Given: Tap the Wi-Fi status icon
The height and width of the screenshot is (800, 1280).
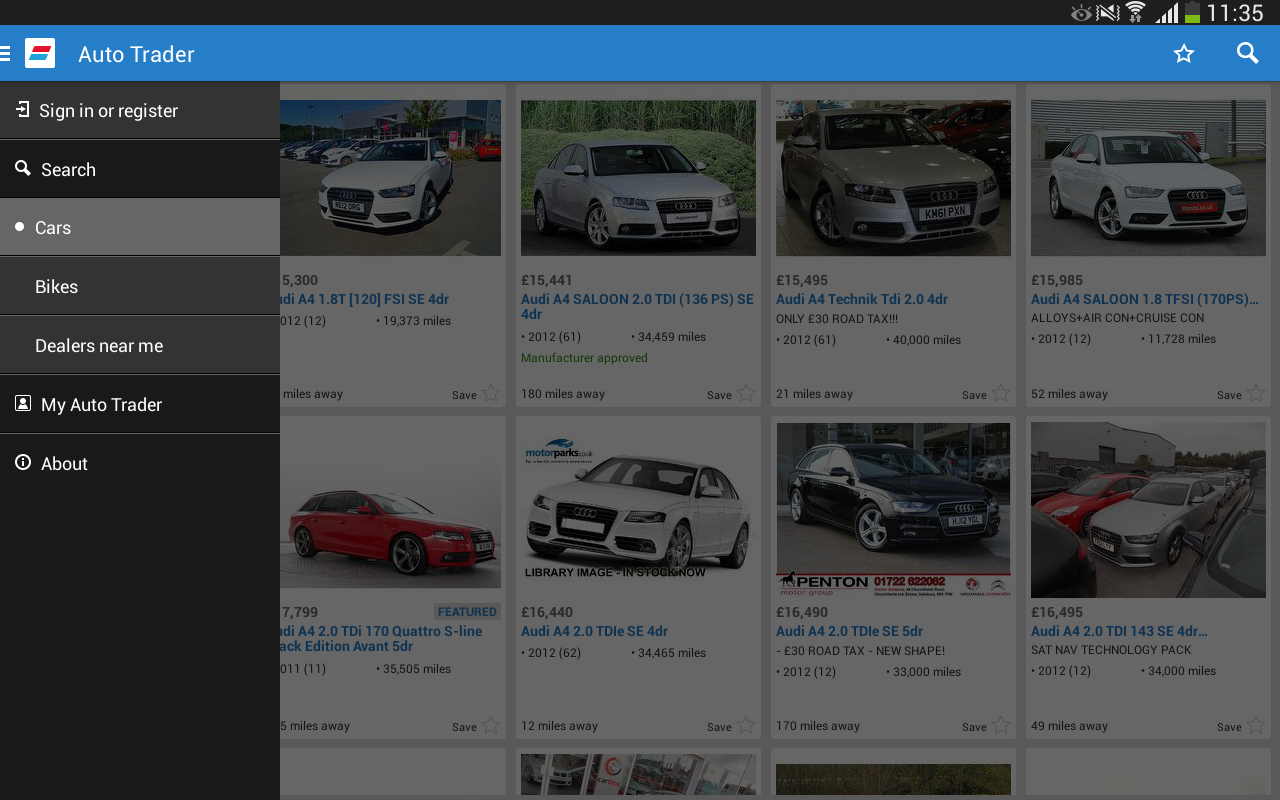Looking at the screenshot, I should click(1135, 12).
